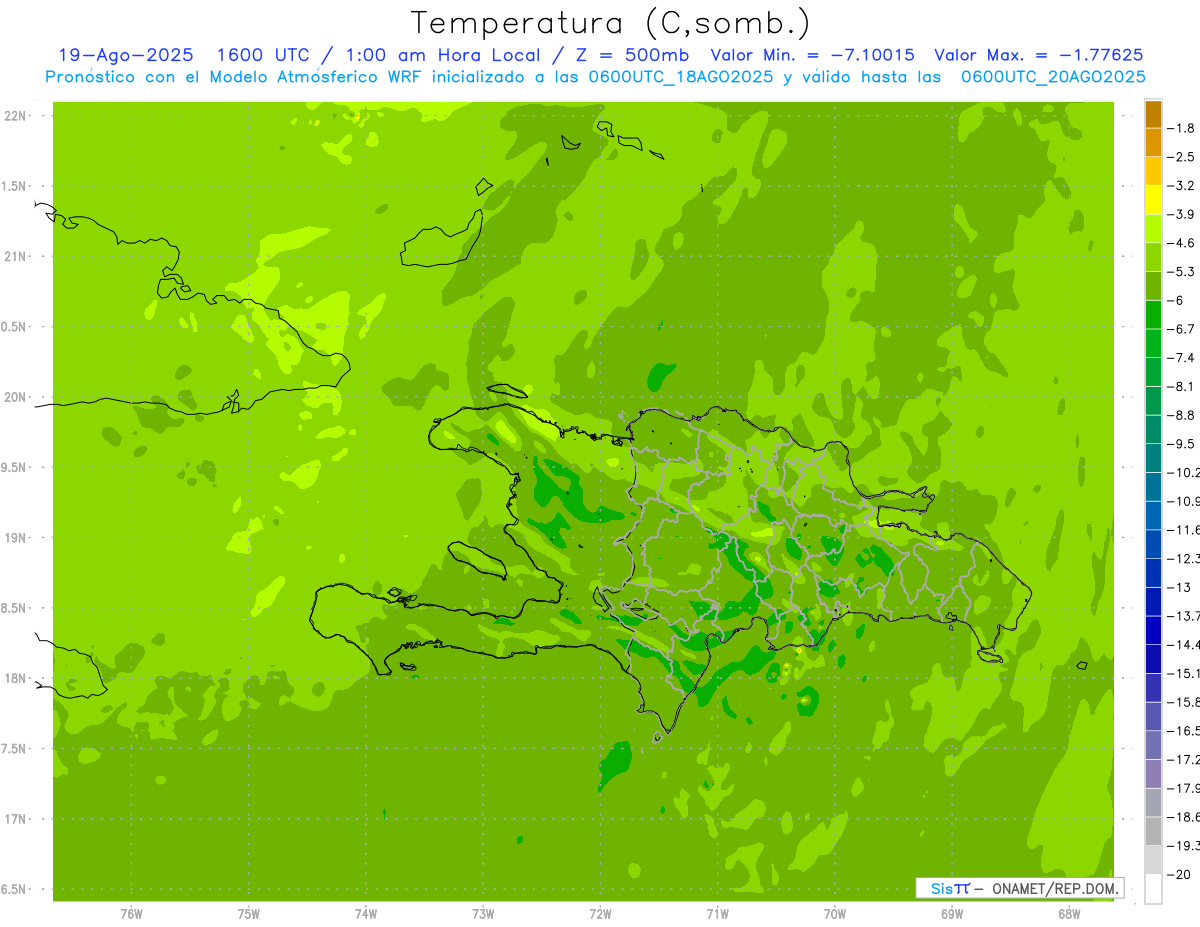
Task: Click the "68W" longitude label
Action: click(1069, 913)
